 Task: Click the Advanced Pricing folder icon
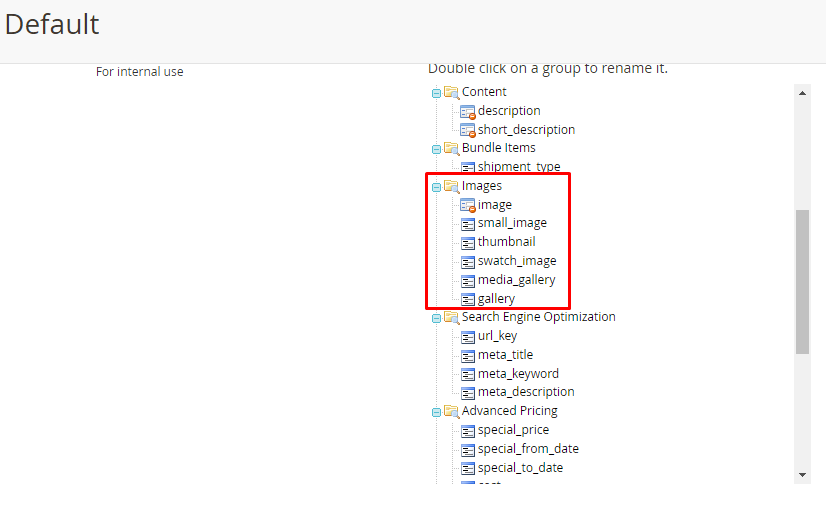(451, 411)
